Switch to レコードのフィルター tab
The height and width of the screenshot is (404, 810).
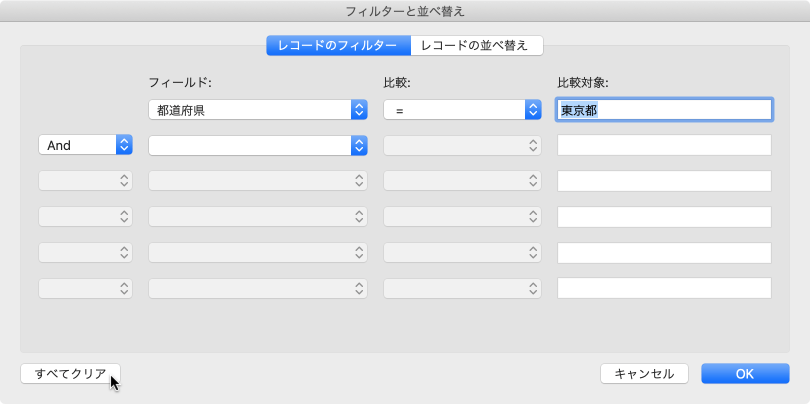[338, 45]
